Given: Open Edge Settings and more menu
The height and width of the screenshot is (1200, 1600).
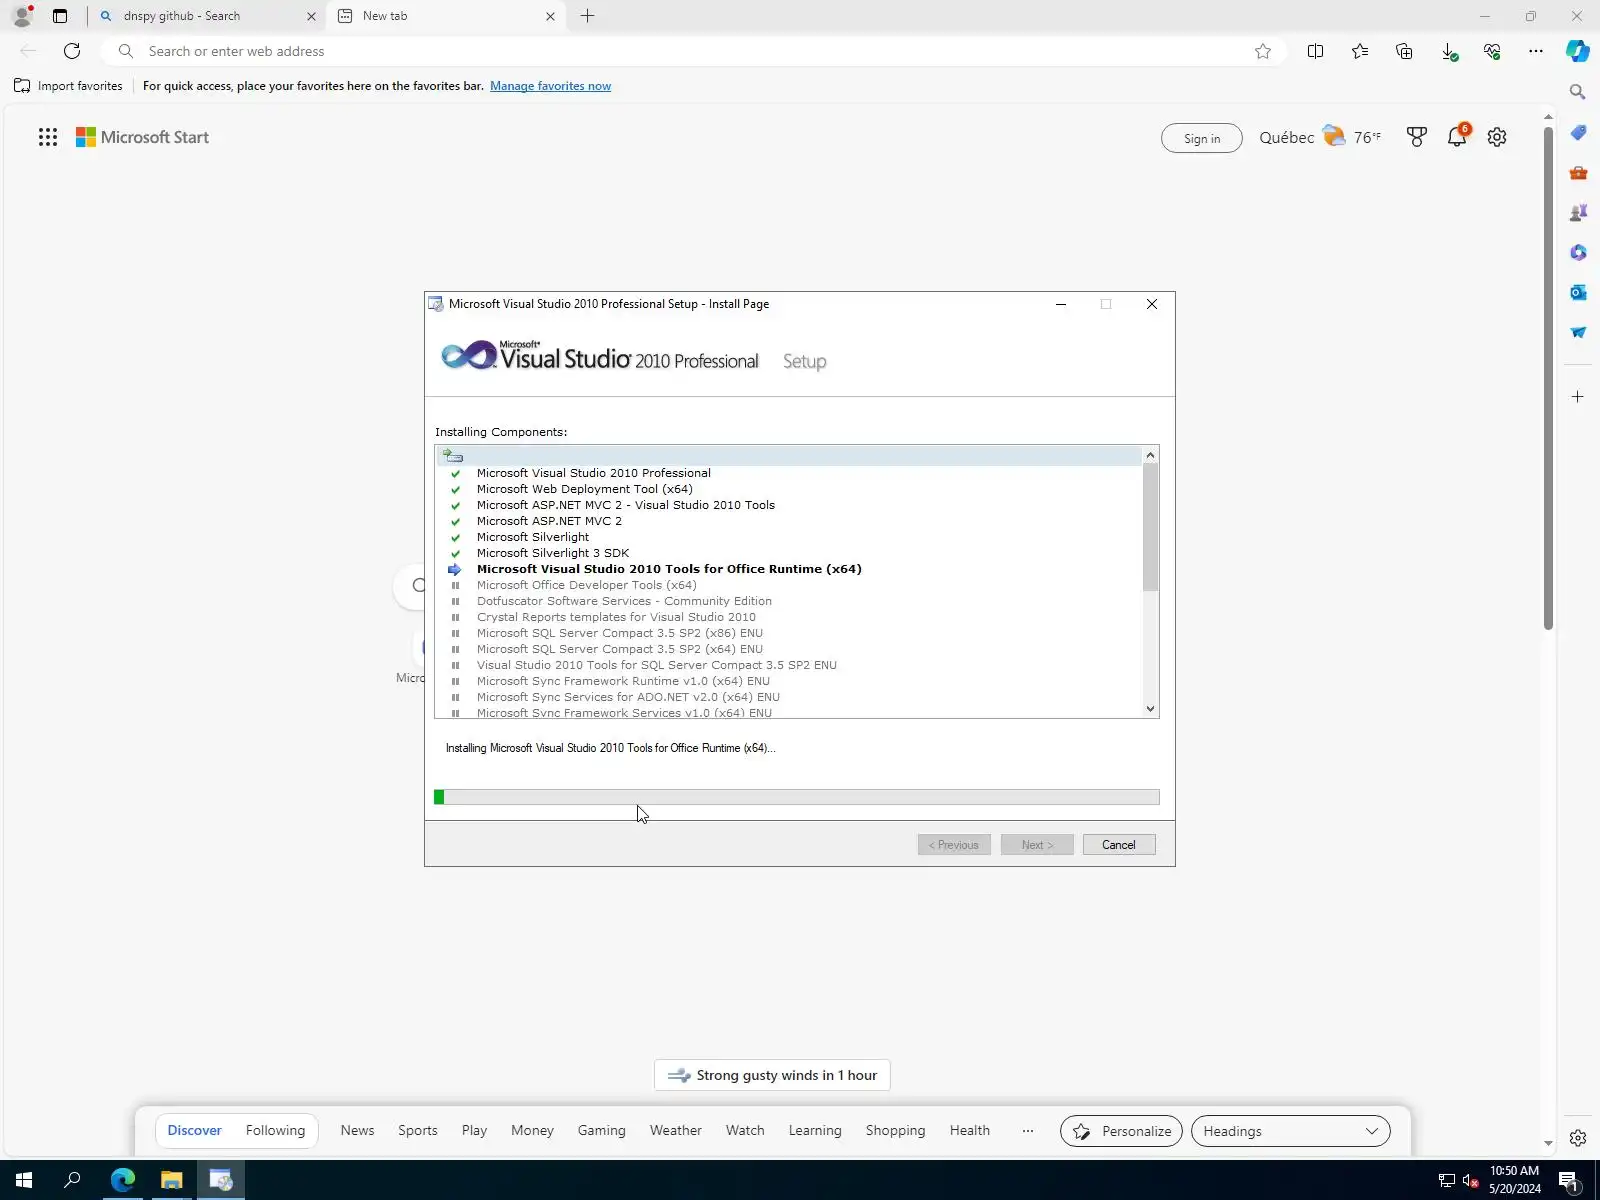Looking at the screenshot, I should (x=1536, y=51).
